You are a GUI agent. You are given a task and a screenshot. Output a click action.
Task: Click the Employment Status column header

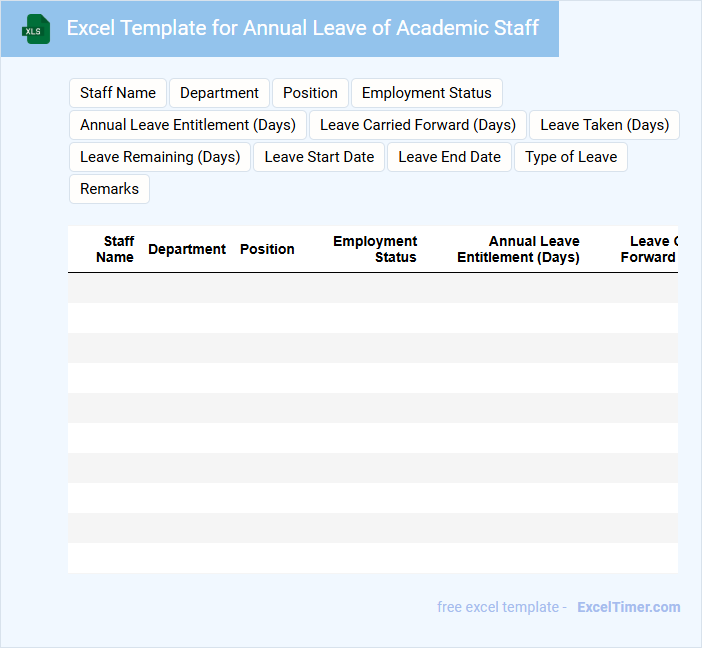pyautogui.click(x=376, y=249)
